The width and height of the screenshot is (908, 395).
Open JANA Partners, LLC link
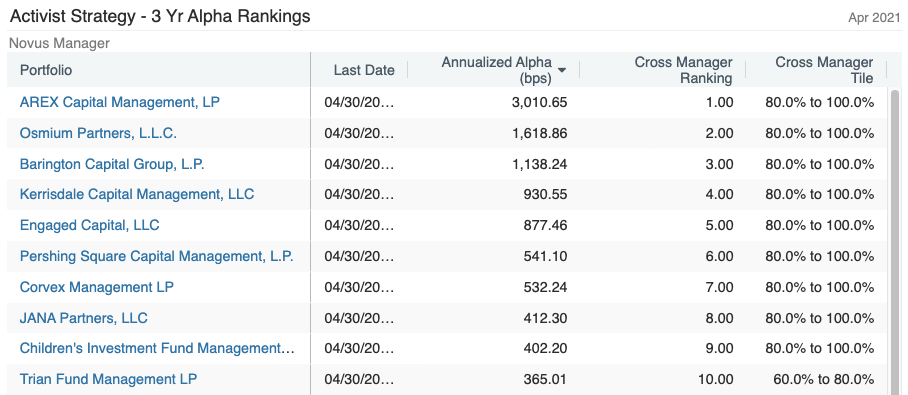84,318
